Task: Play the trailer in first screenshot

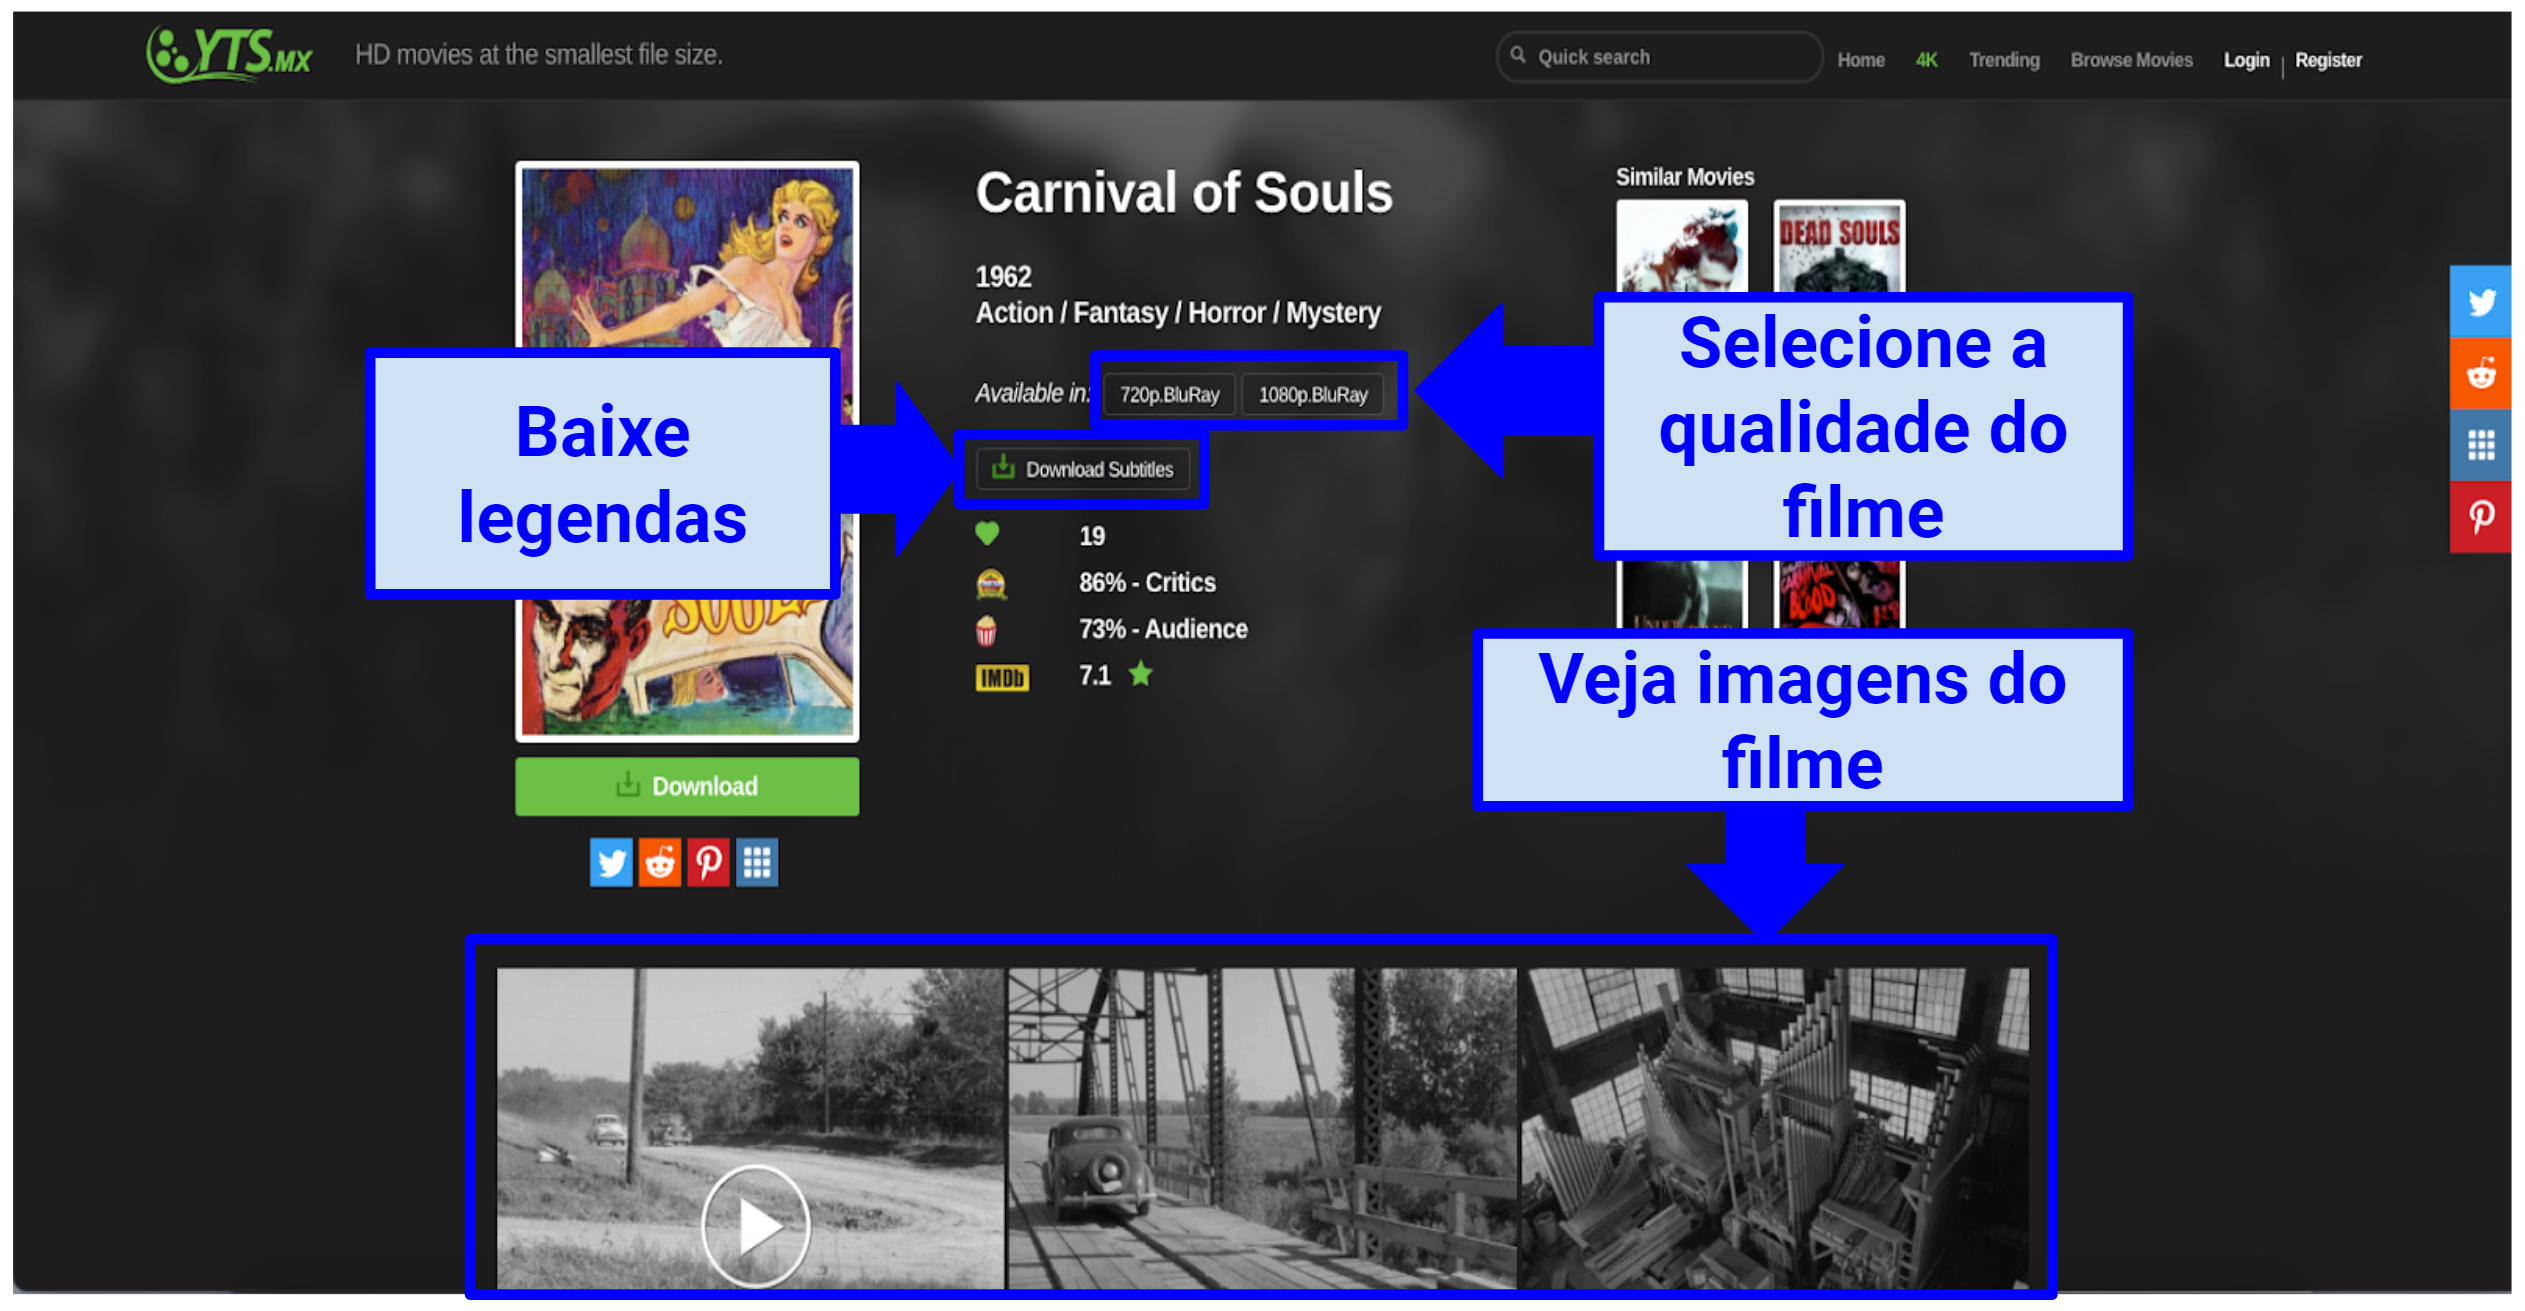Action: coord(755,1225)
